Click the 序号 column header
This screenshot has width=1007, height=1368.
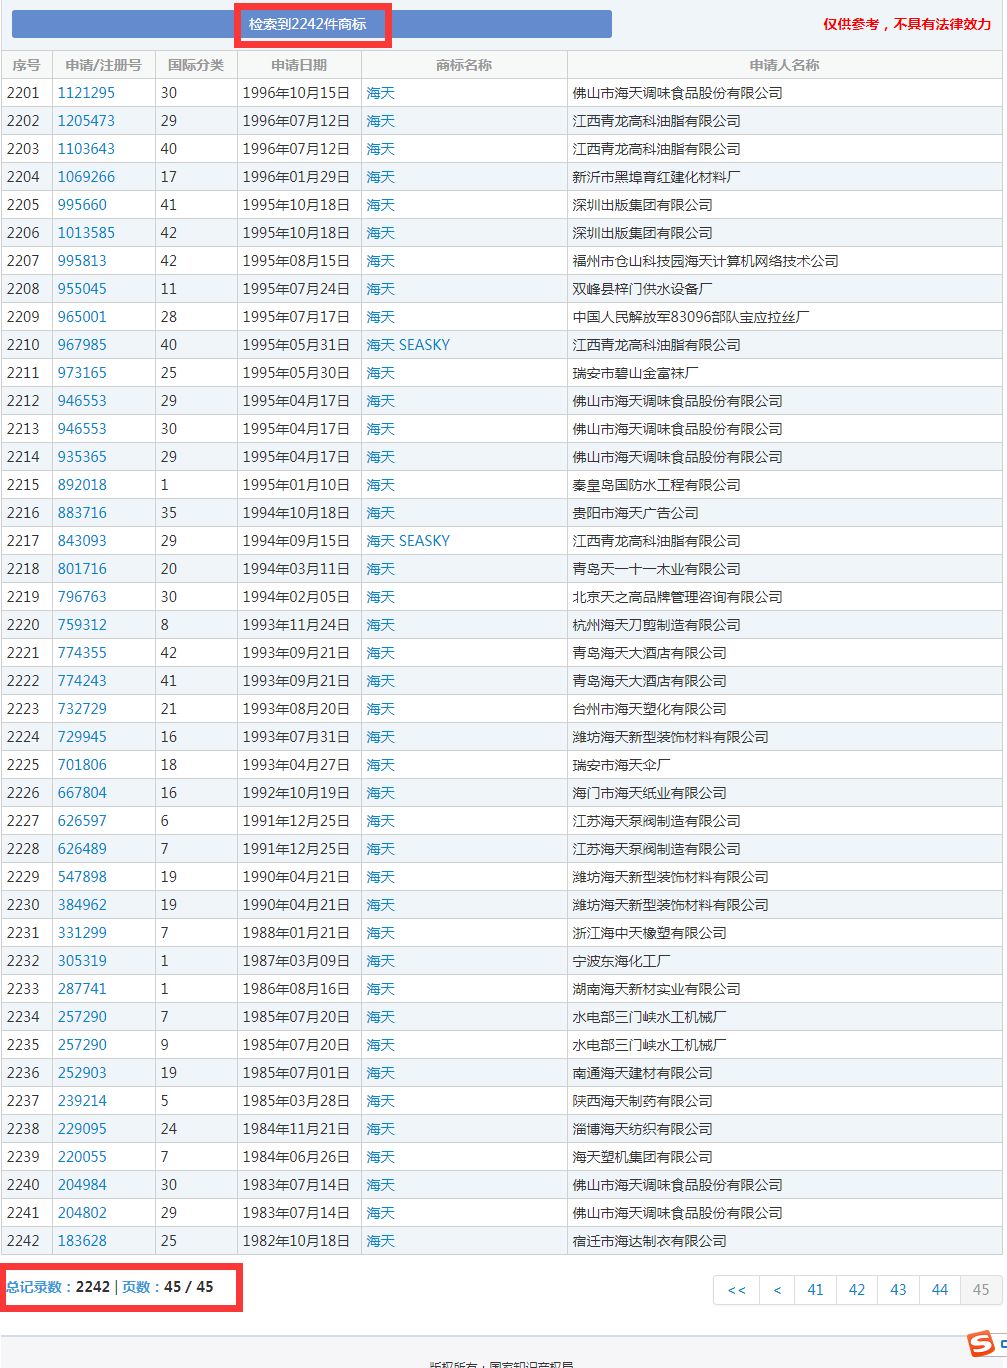26,65
